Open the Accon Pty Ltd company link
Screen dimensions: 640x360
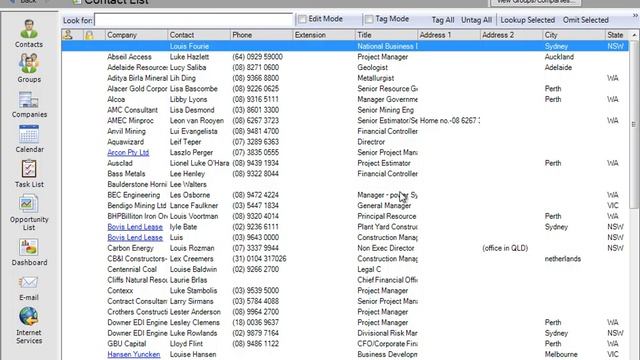pyautogui.click(x=128, y=153)
